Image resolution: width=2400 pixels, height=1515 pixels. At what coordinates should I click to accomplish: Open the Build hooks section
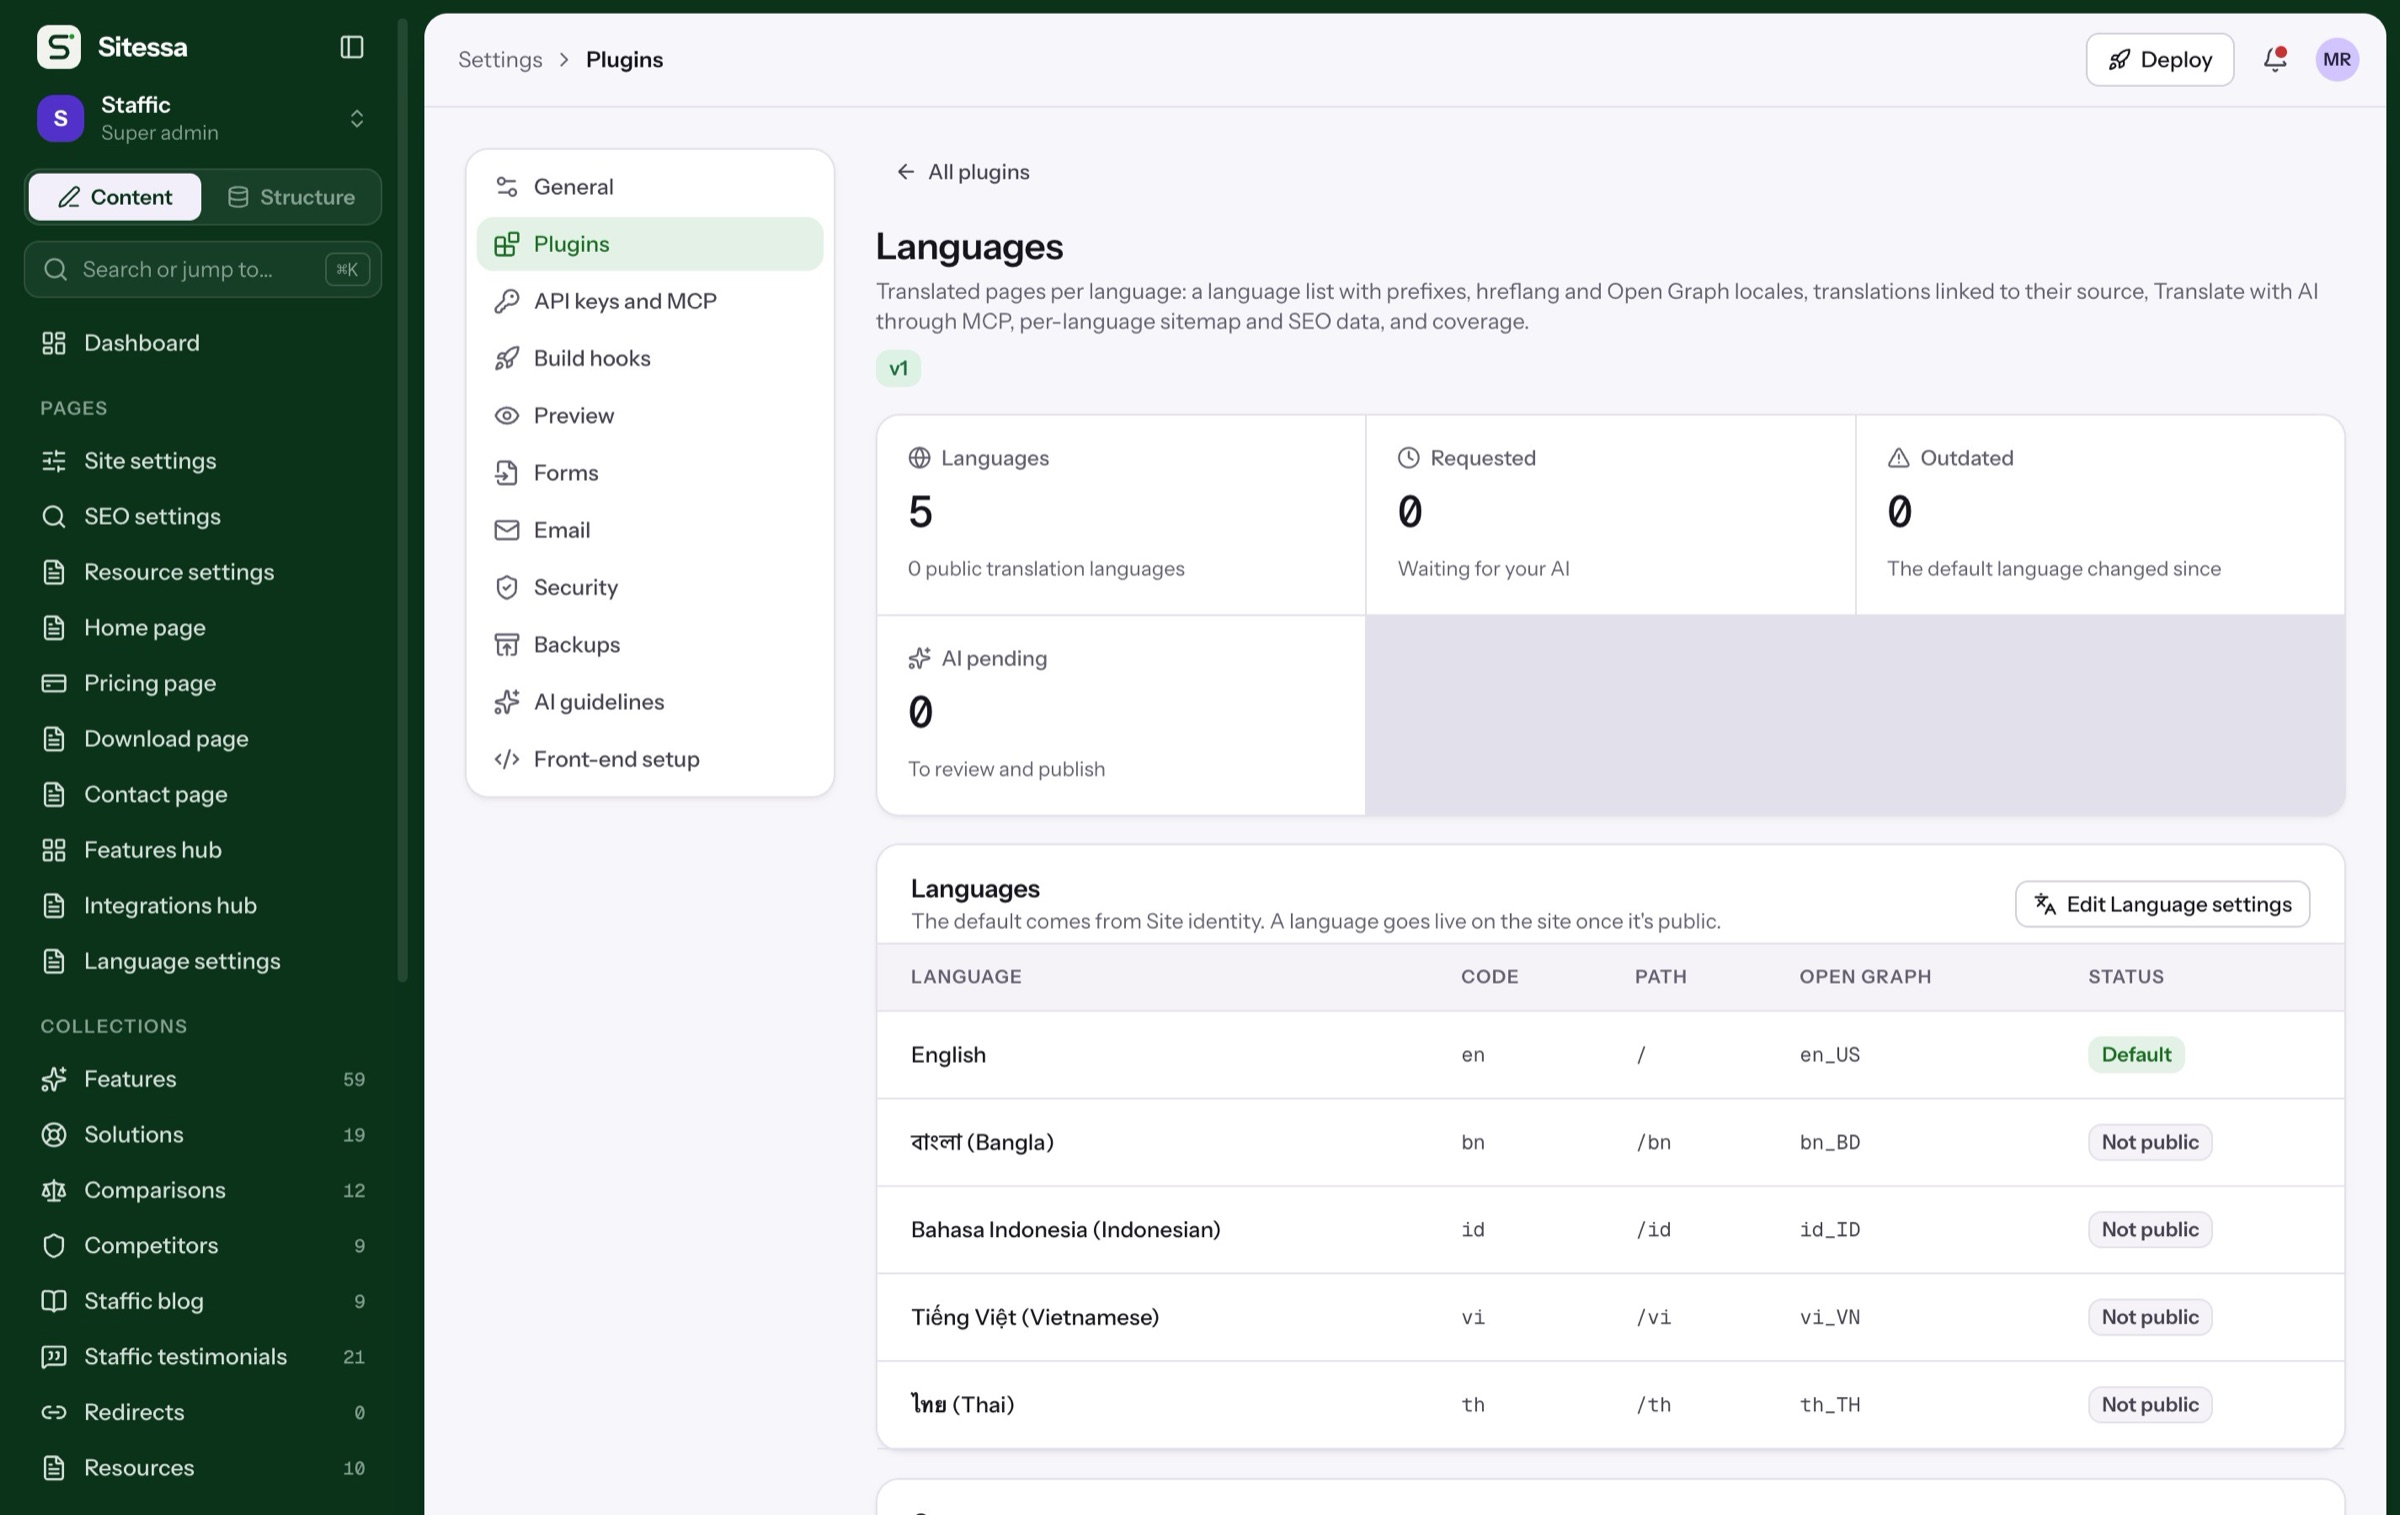650,358
